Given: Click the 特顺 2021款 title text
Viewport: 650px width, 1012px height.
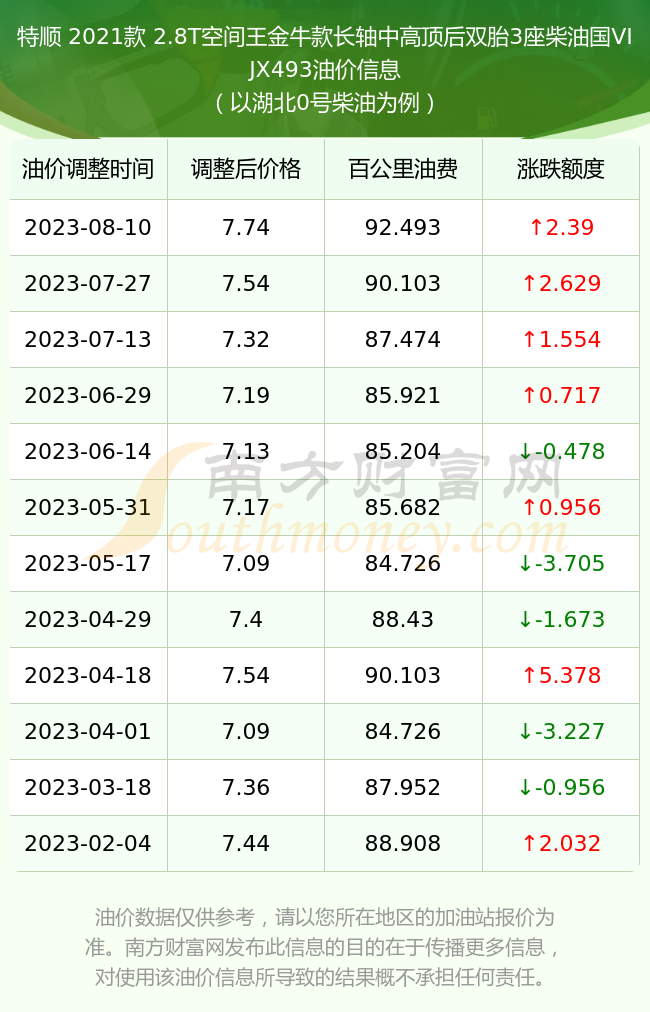Looking at the screenshot, I should coord(81,37).
